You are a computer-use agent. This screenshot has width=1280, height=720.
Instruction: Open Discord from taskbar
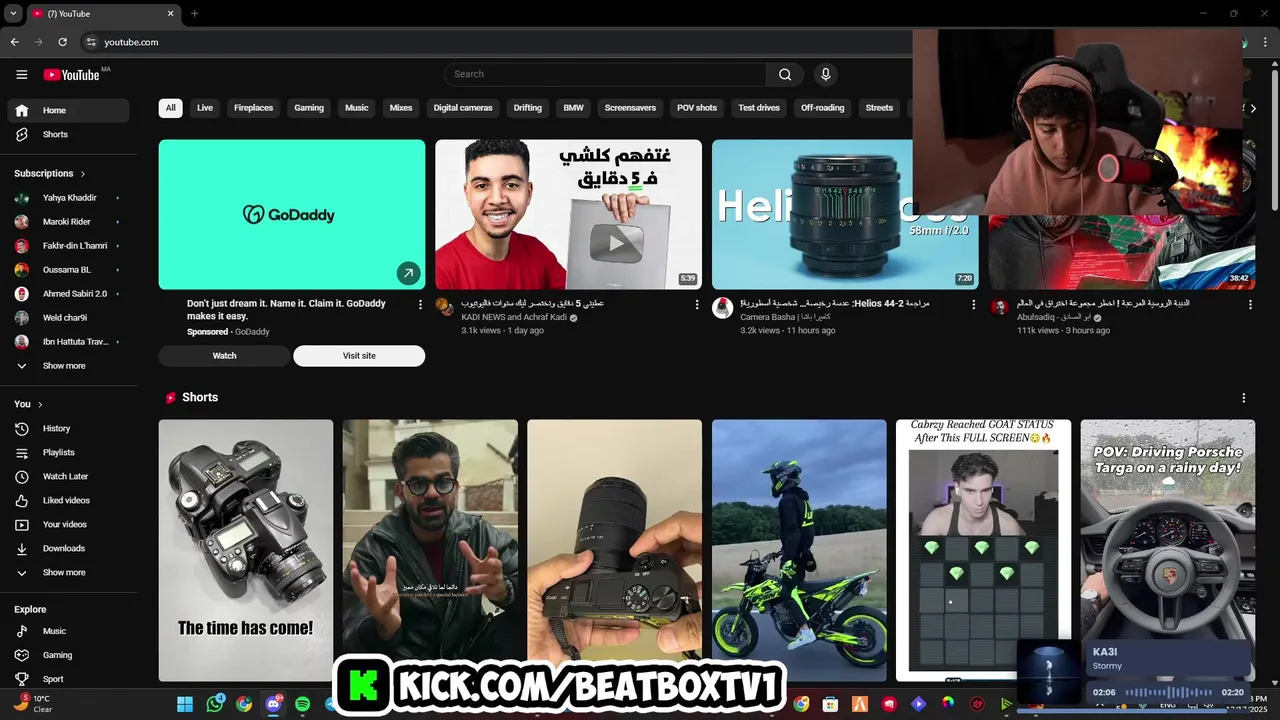click(273, 704)
